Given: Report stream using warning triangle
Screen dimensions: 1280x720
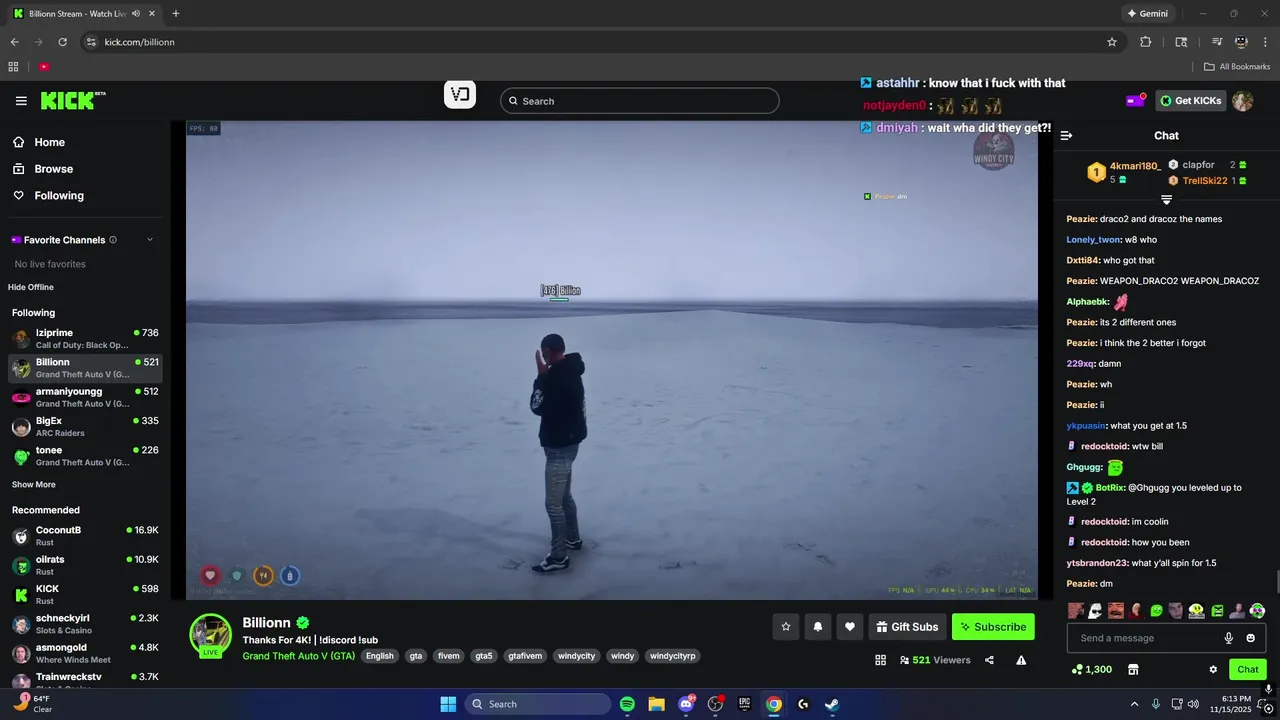Looking at the screenshot, I should pyautogui.click(x=1021, y=660).
